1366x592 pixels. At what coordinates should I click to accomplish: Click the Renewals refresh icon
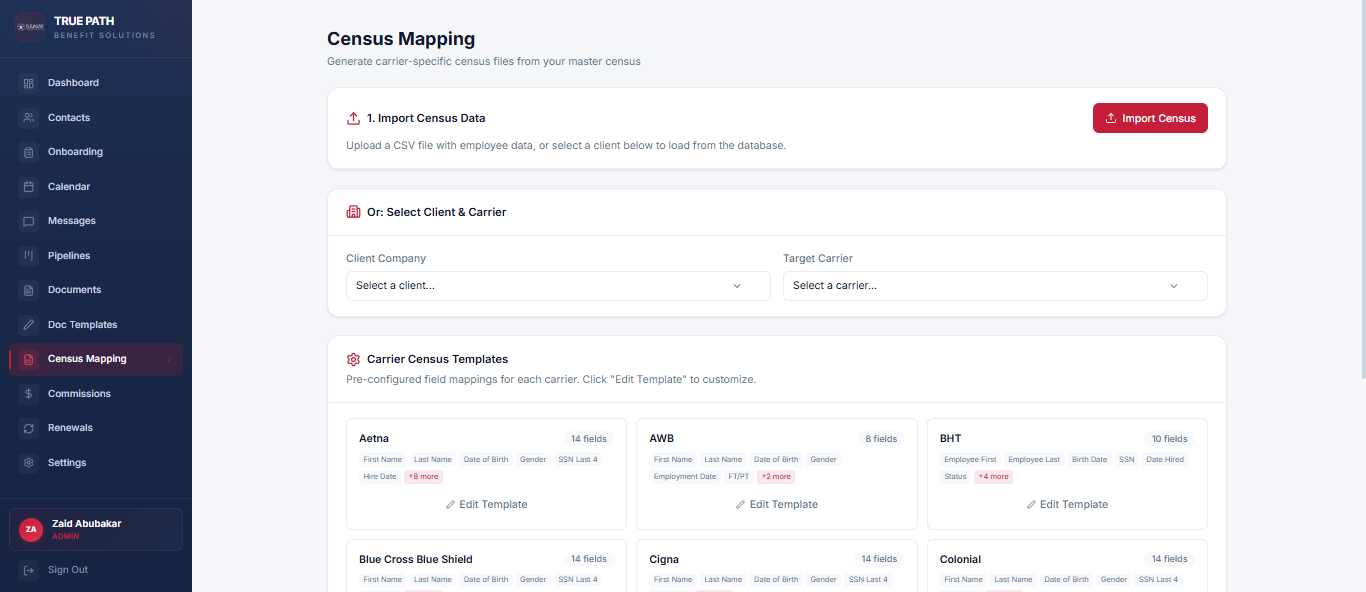tap(29, 428)
